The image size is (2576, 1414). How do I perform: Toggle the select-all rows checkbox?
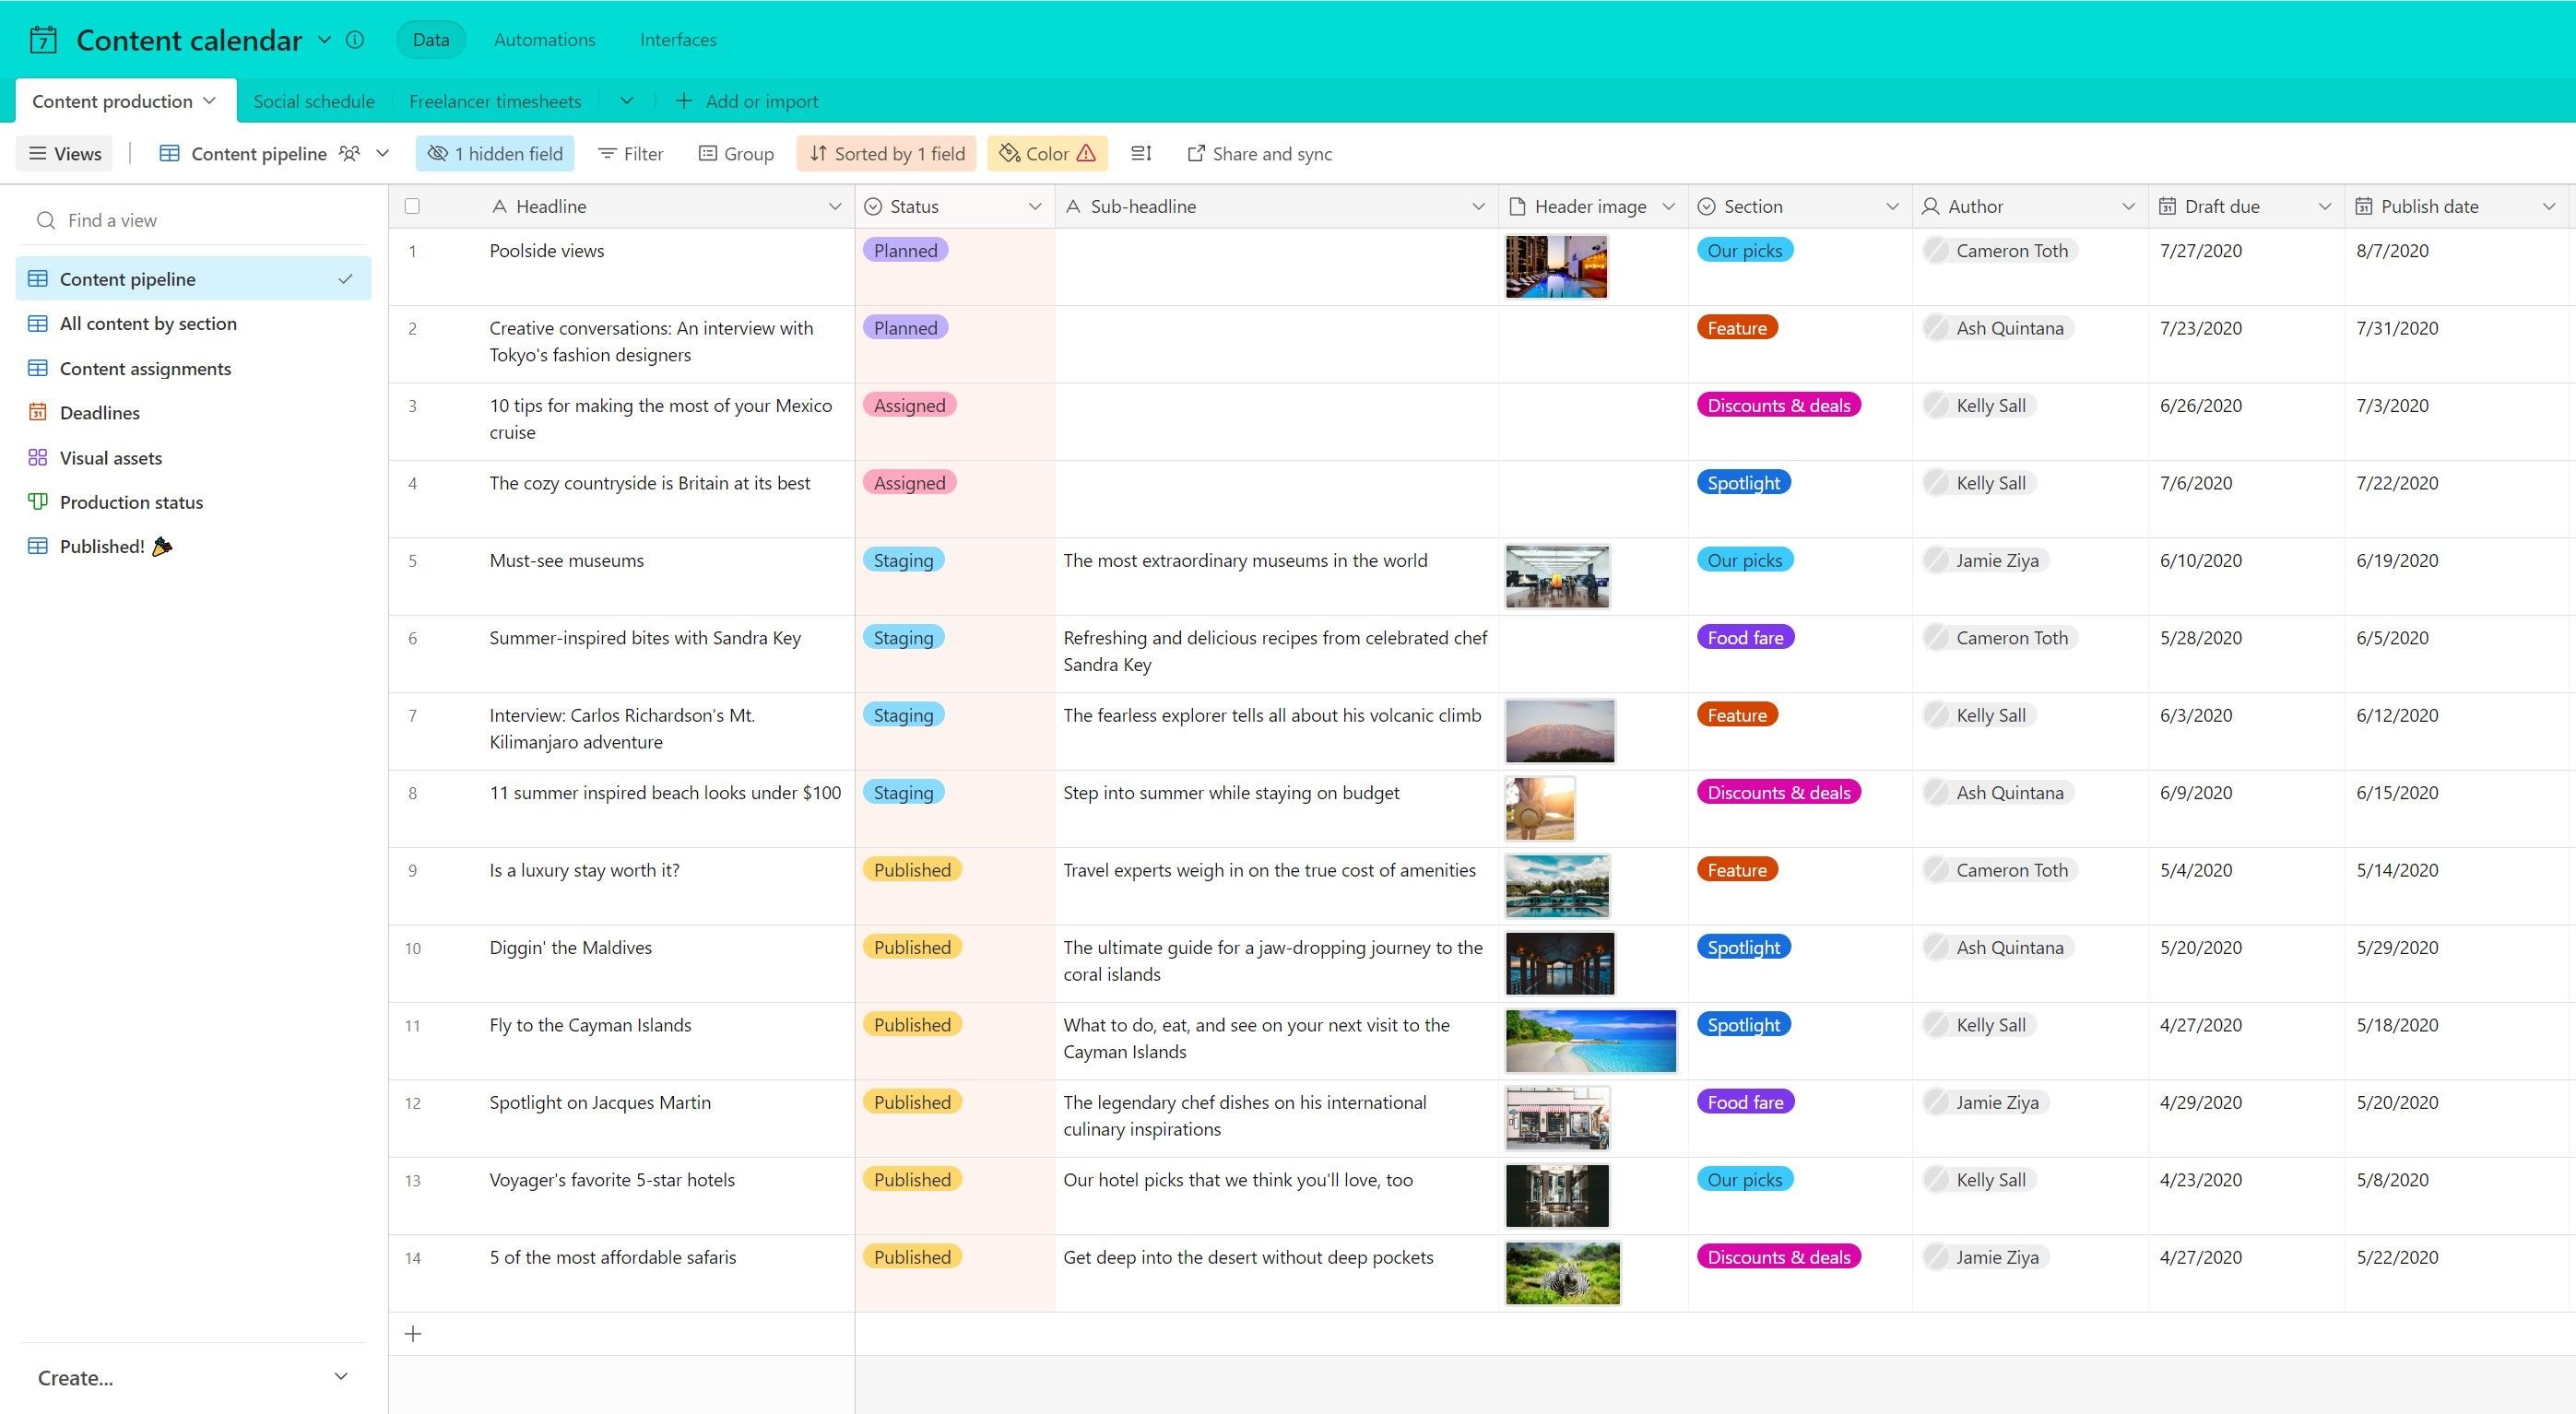(412, 206)
